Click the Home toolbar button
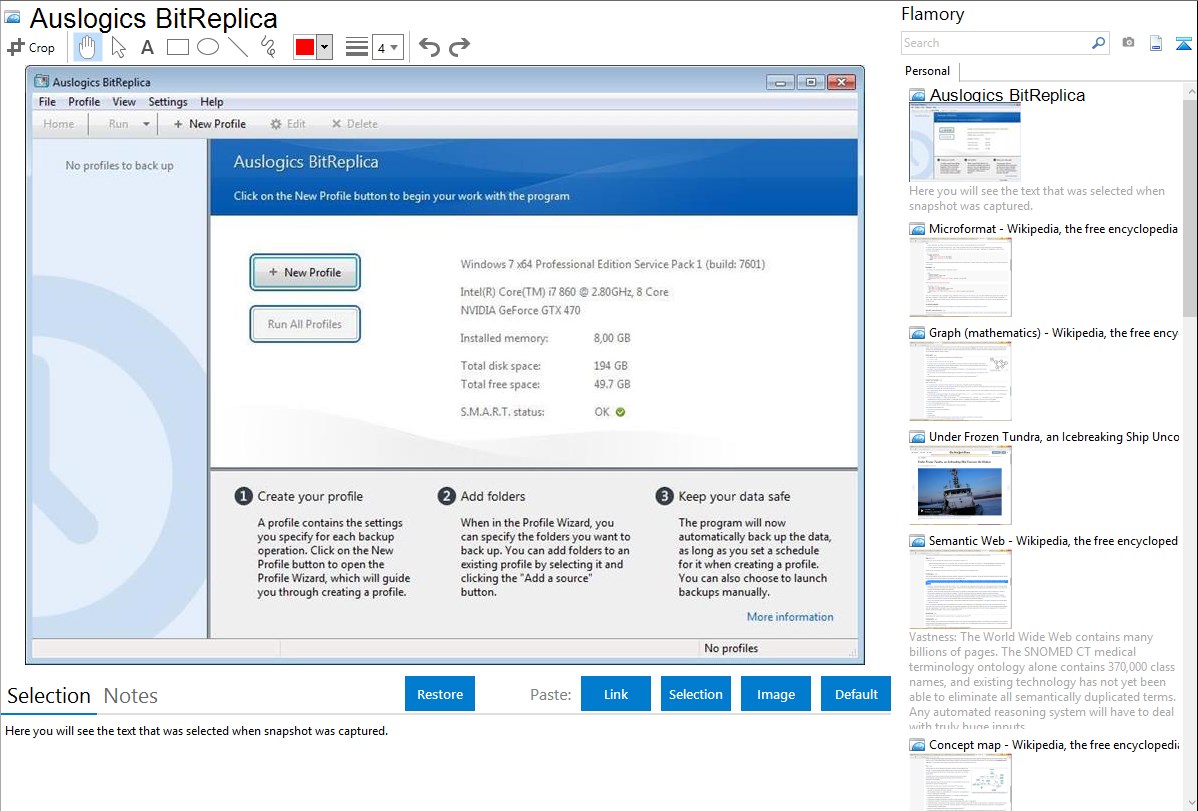 59,124
